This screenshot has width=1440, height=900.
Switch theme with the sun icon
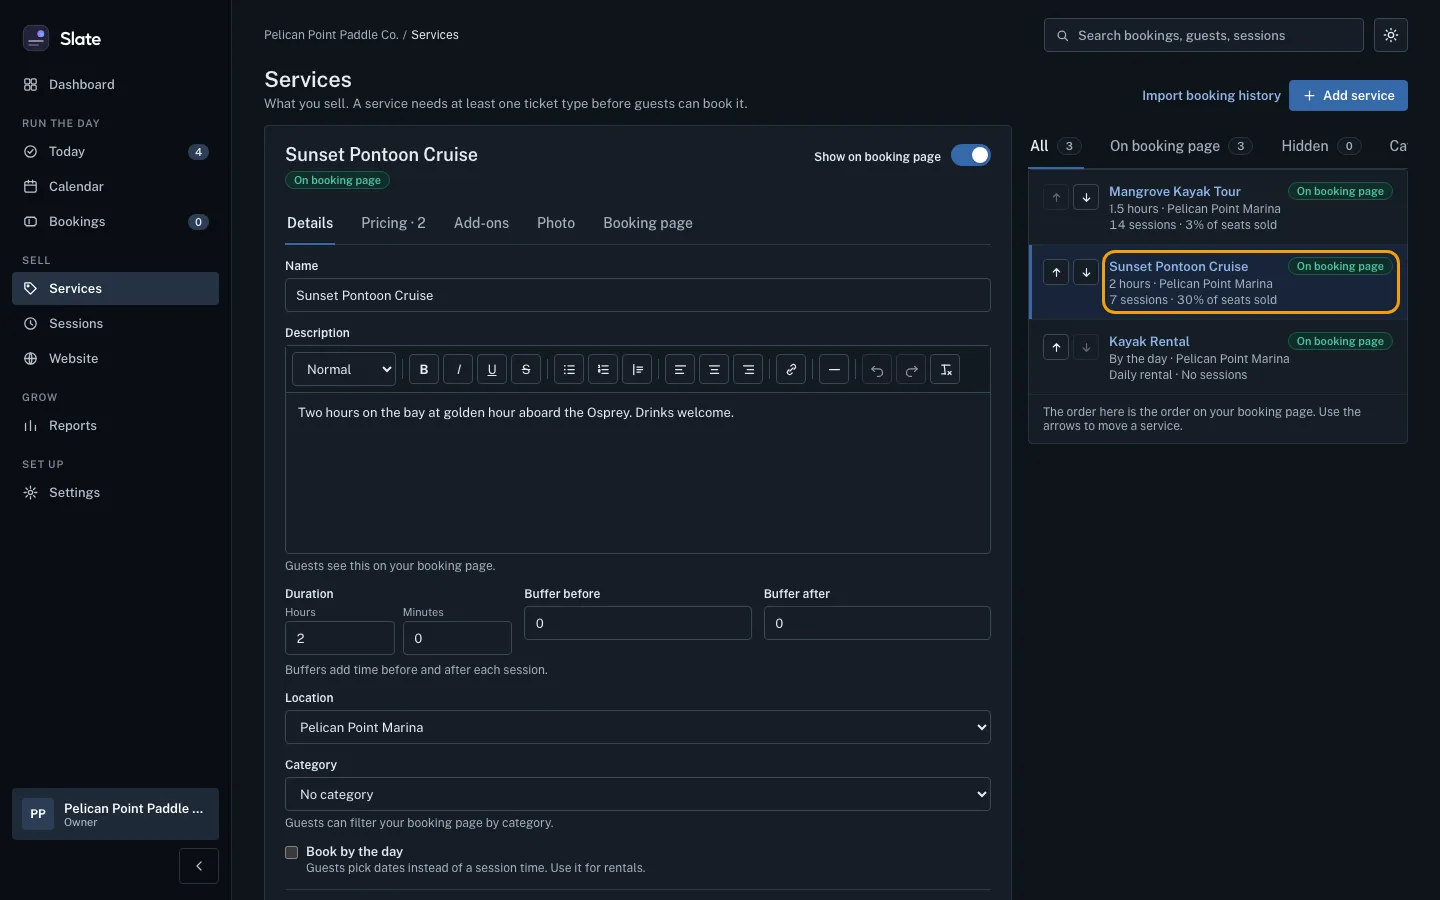(1391, 35)
